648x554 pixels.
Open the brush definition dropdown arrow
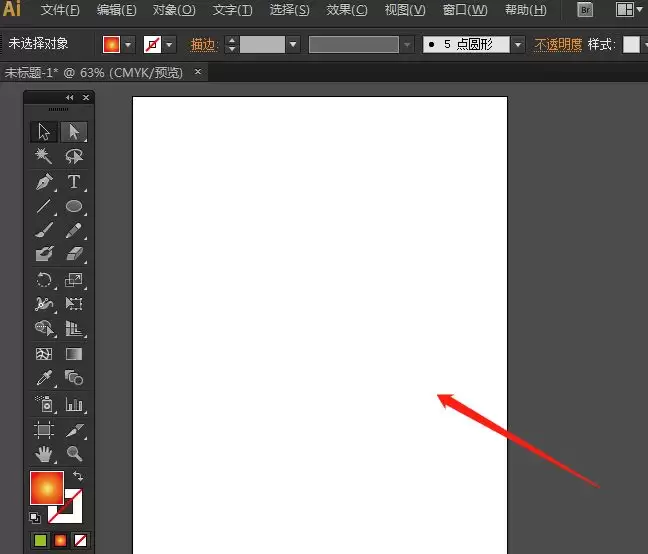point(518,45)
